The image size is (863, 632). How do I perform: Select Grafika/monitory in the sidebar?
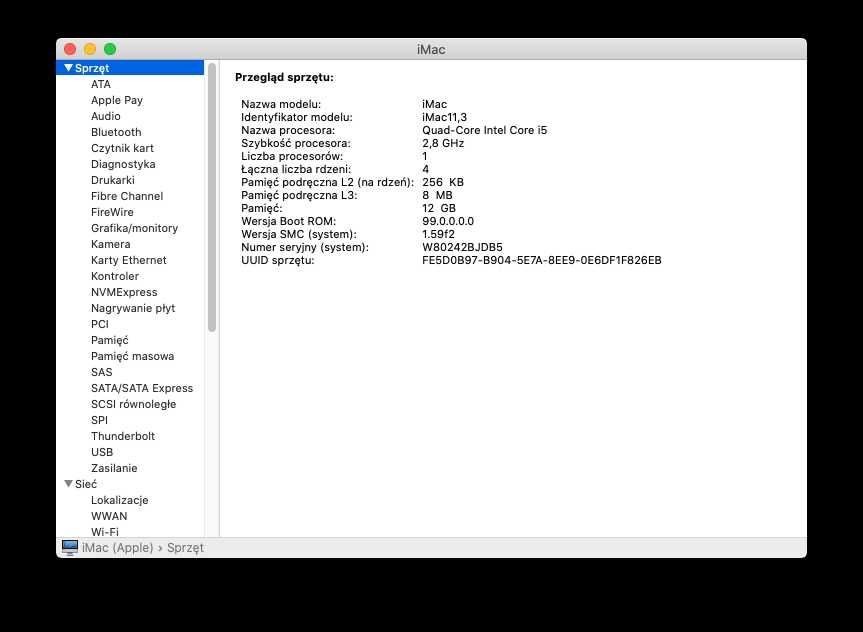click(134, 228)
